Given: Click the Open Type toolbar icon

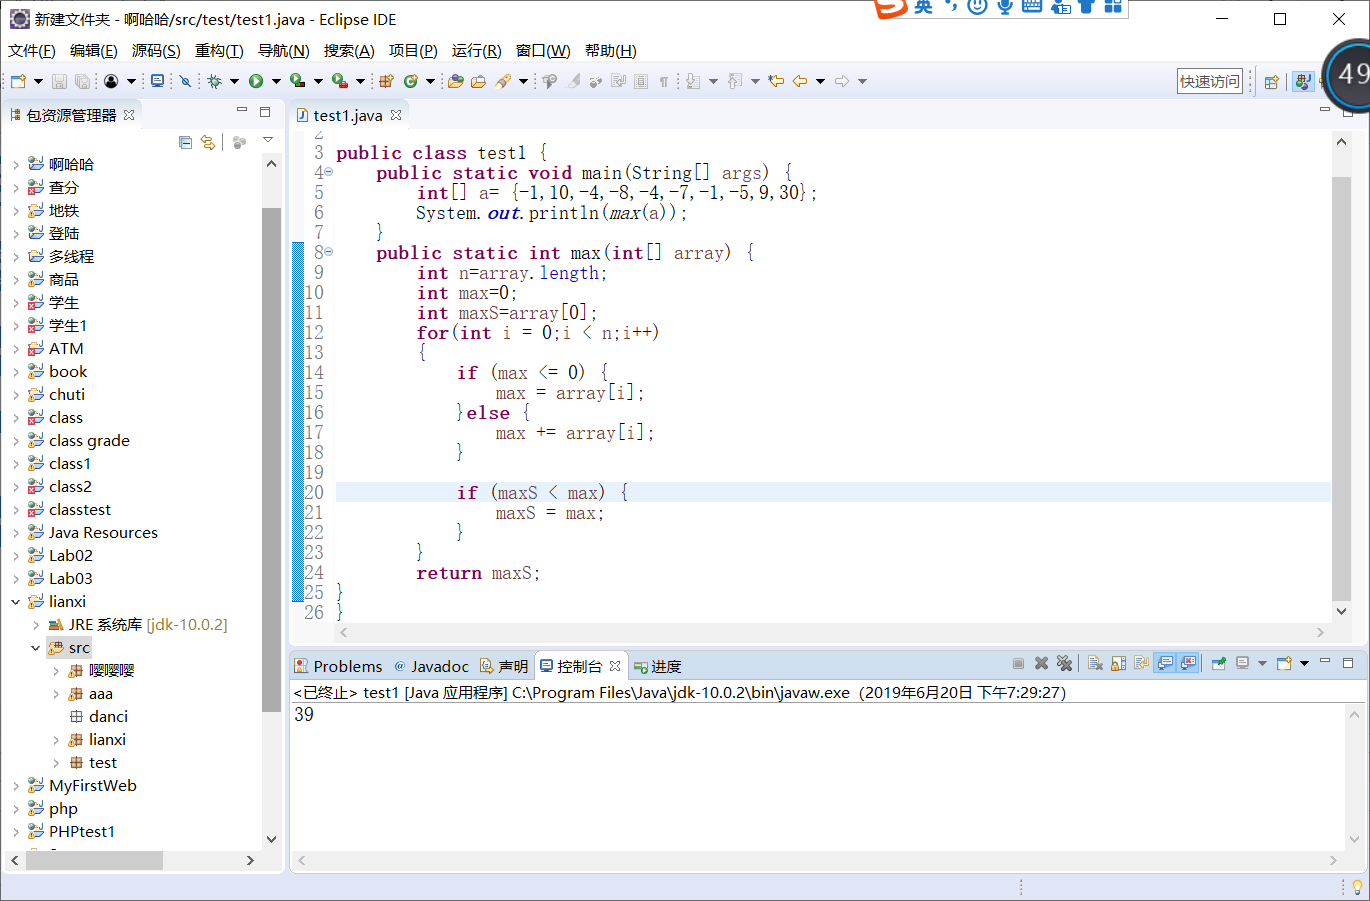Looking at the screenshot, I should pos(455,81).
